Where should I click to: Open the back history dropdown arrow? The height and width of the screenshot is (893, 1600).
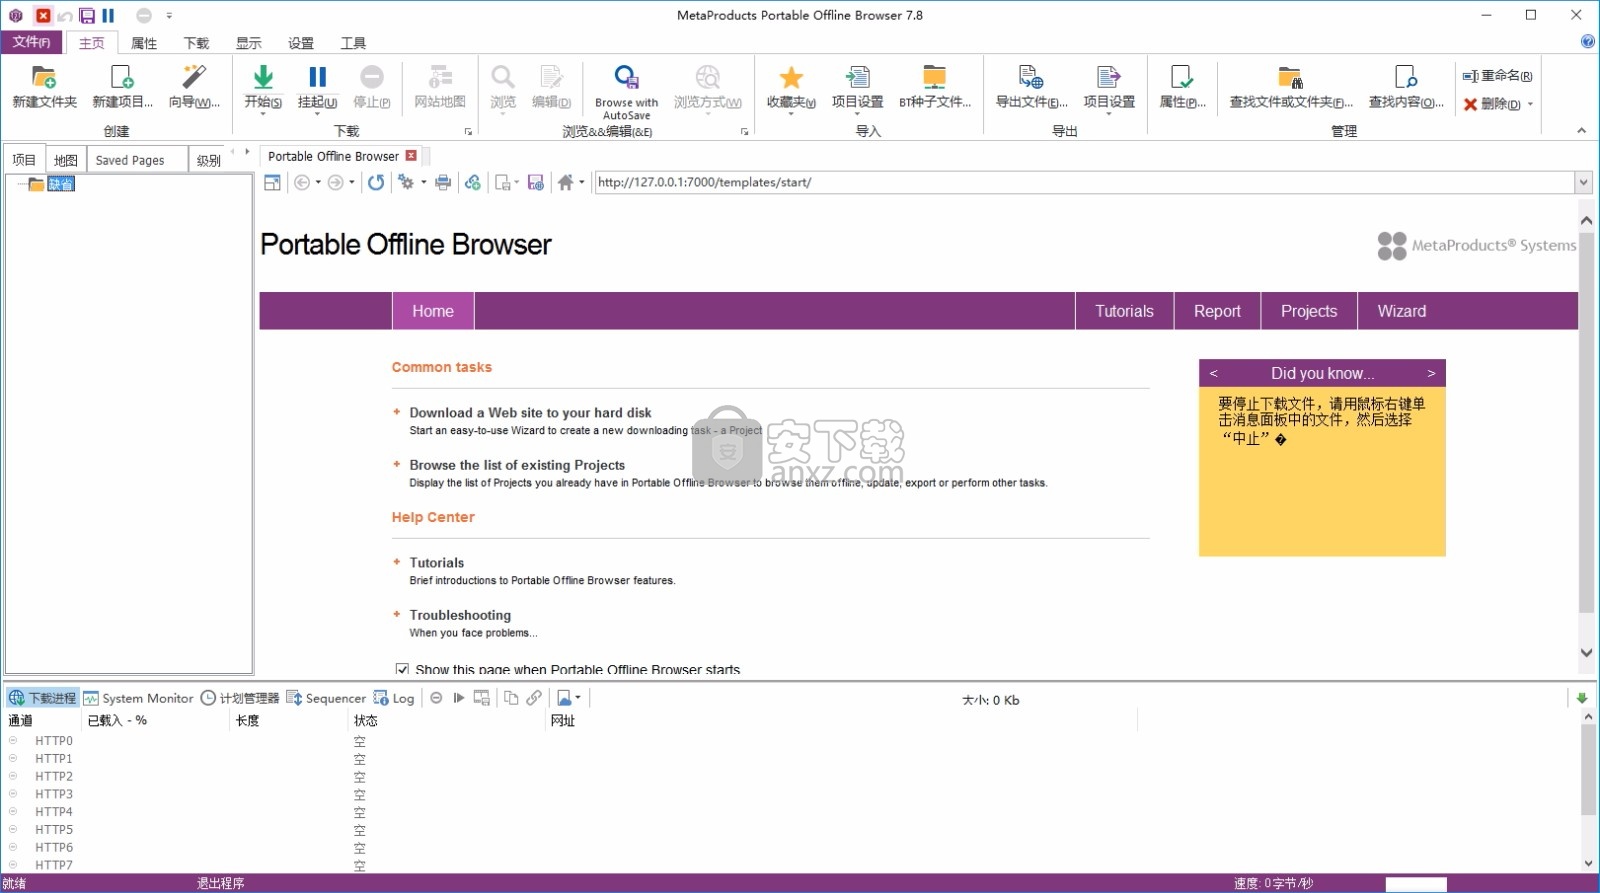(318, 182)
